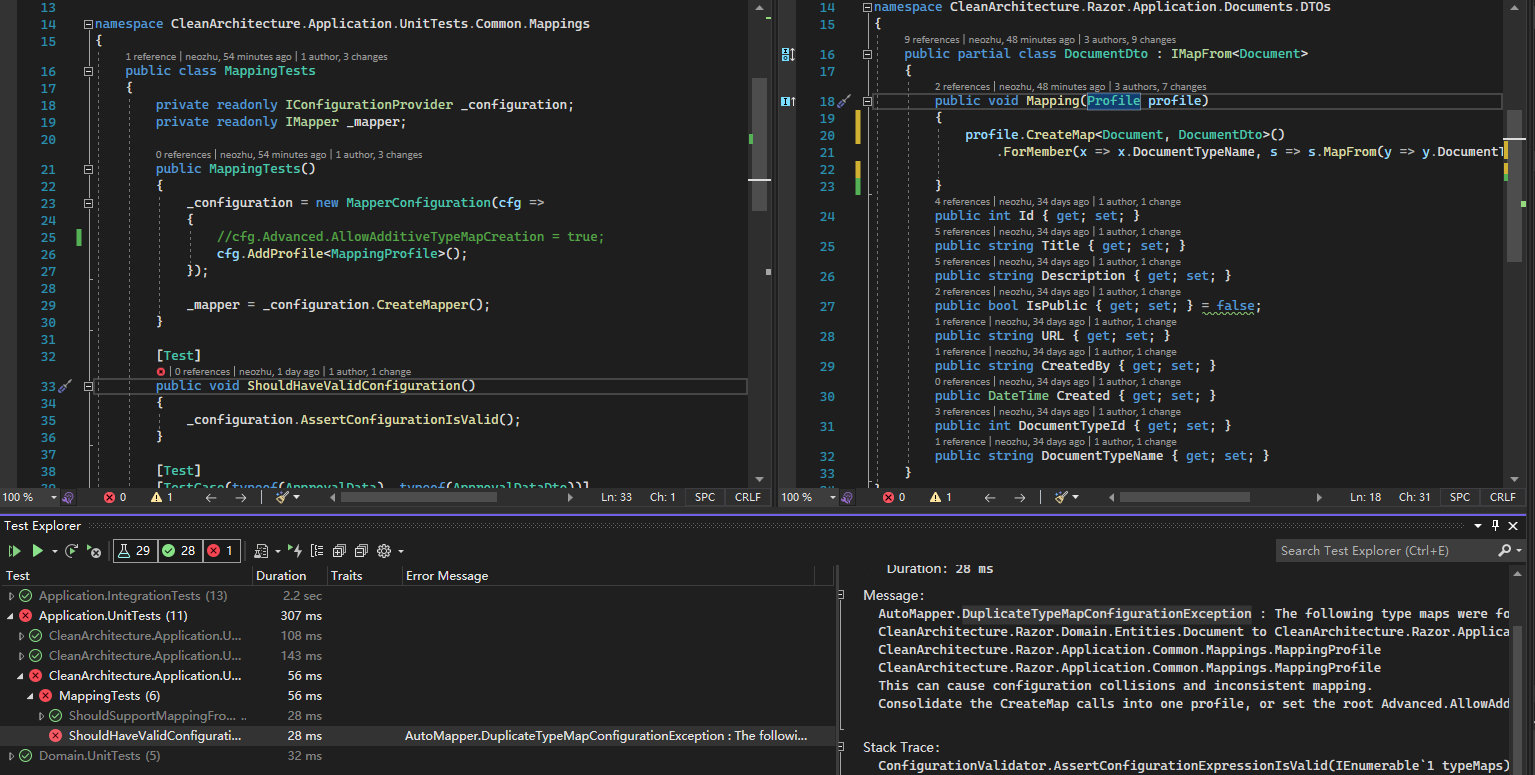Select ShouldHaveValidConfigurati... failed test row
The width and height of the screenshot is (1535, 775).
[418, 736]
